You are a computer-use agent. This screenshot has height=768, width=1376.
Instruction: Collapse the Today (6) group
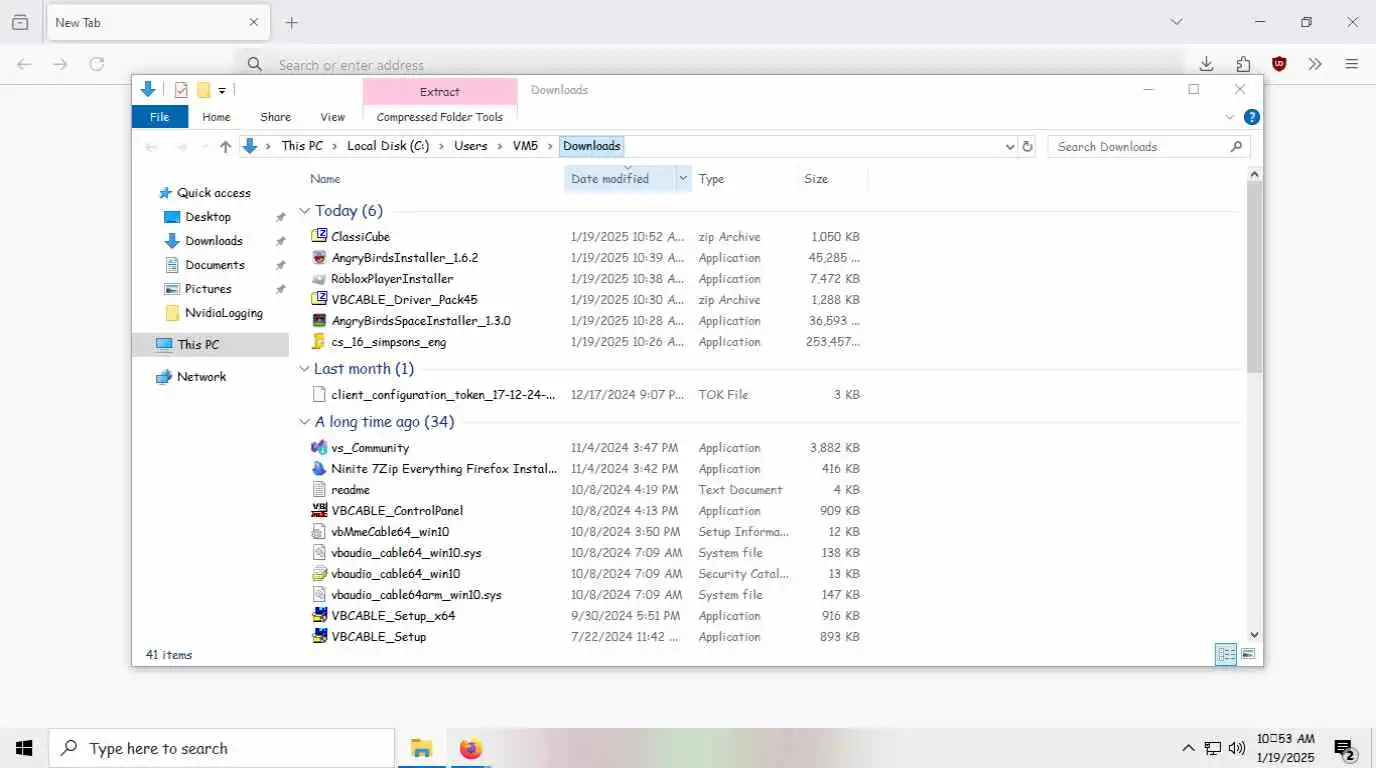tap(305, 211)
